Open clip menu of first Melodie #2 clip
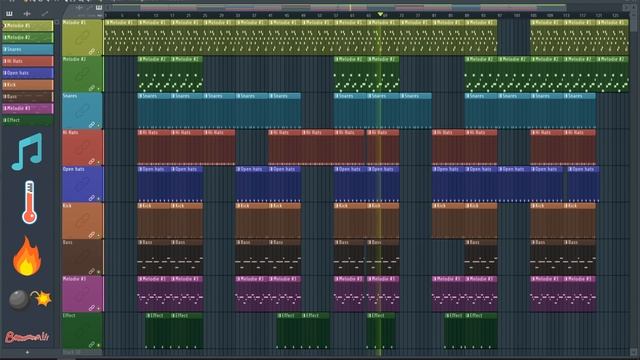This screenshot has height=360, width=640. click(140, 60)
